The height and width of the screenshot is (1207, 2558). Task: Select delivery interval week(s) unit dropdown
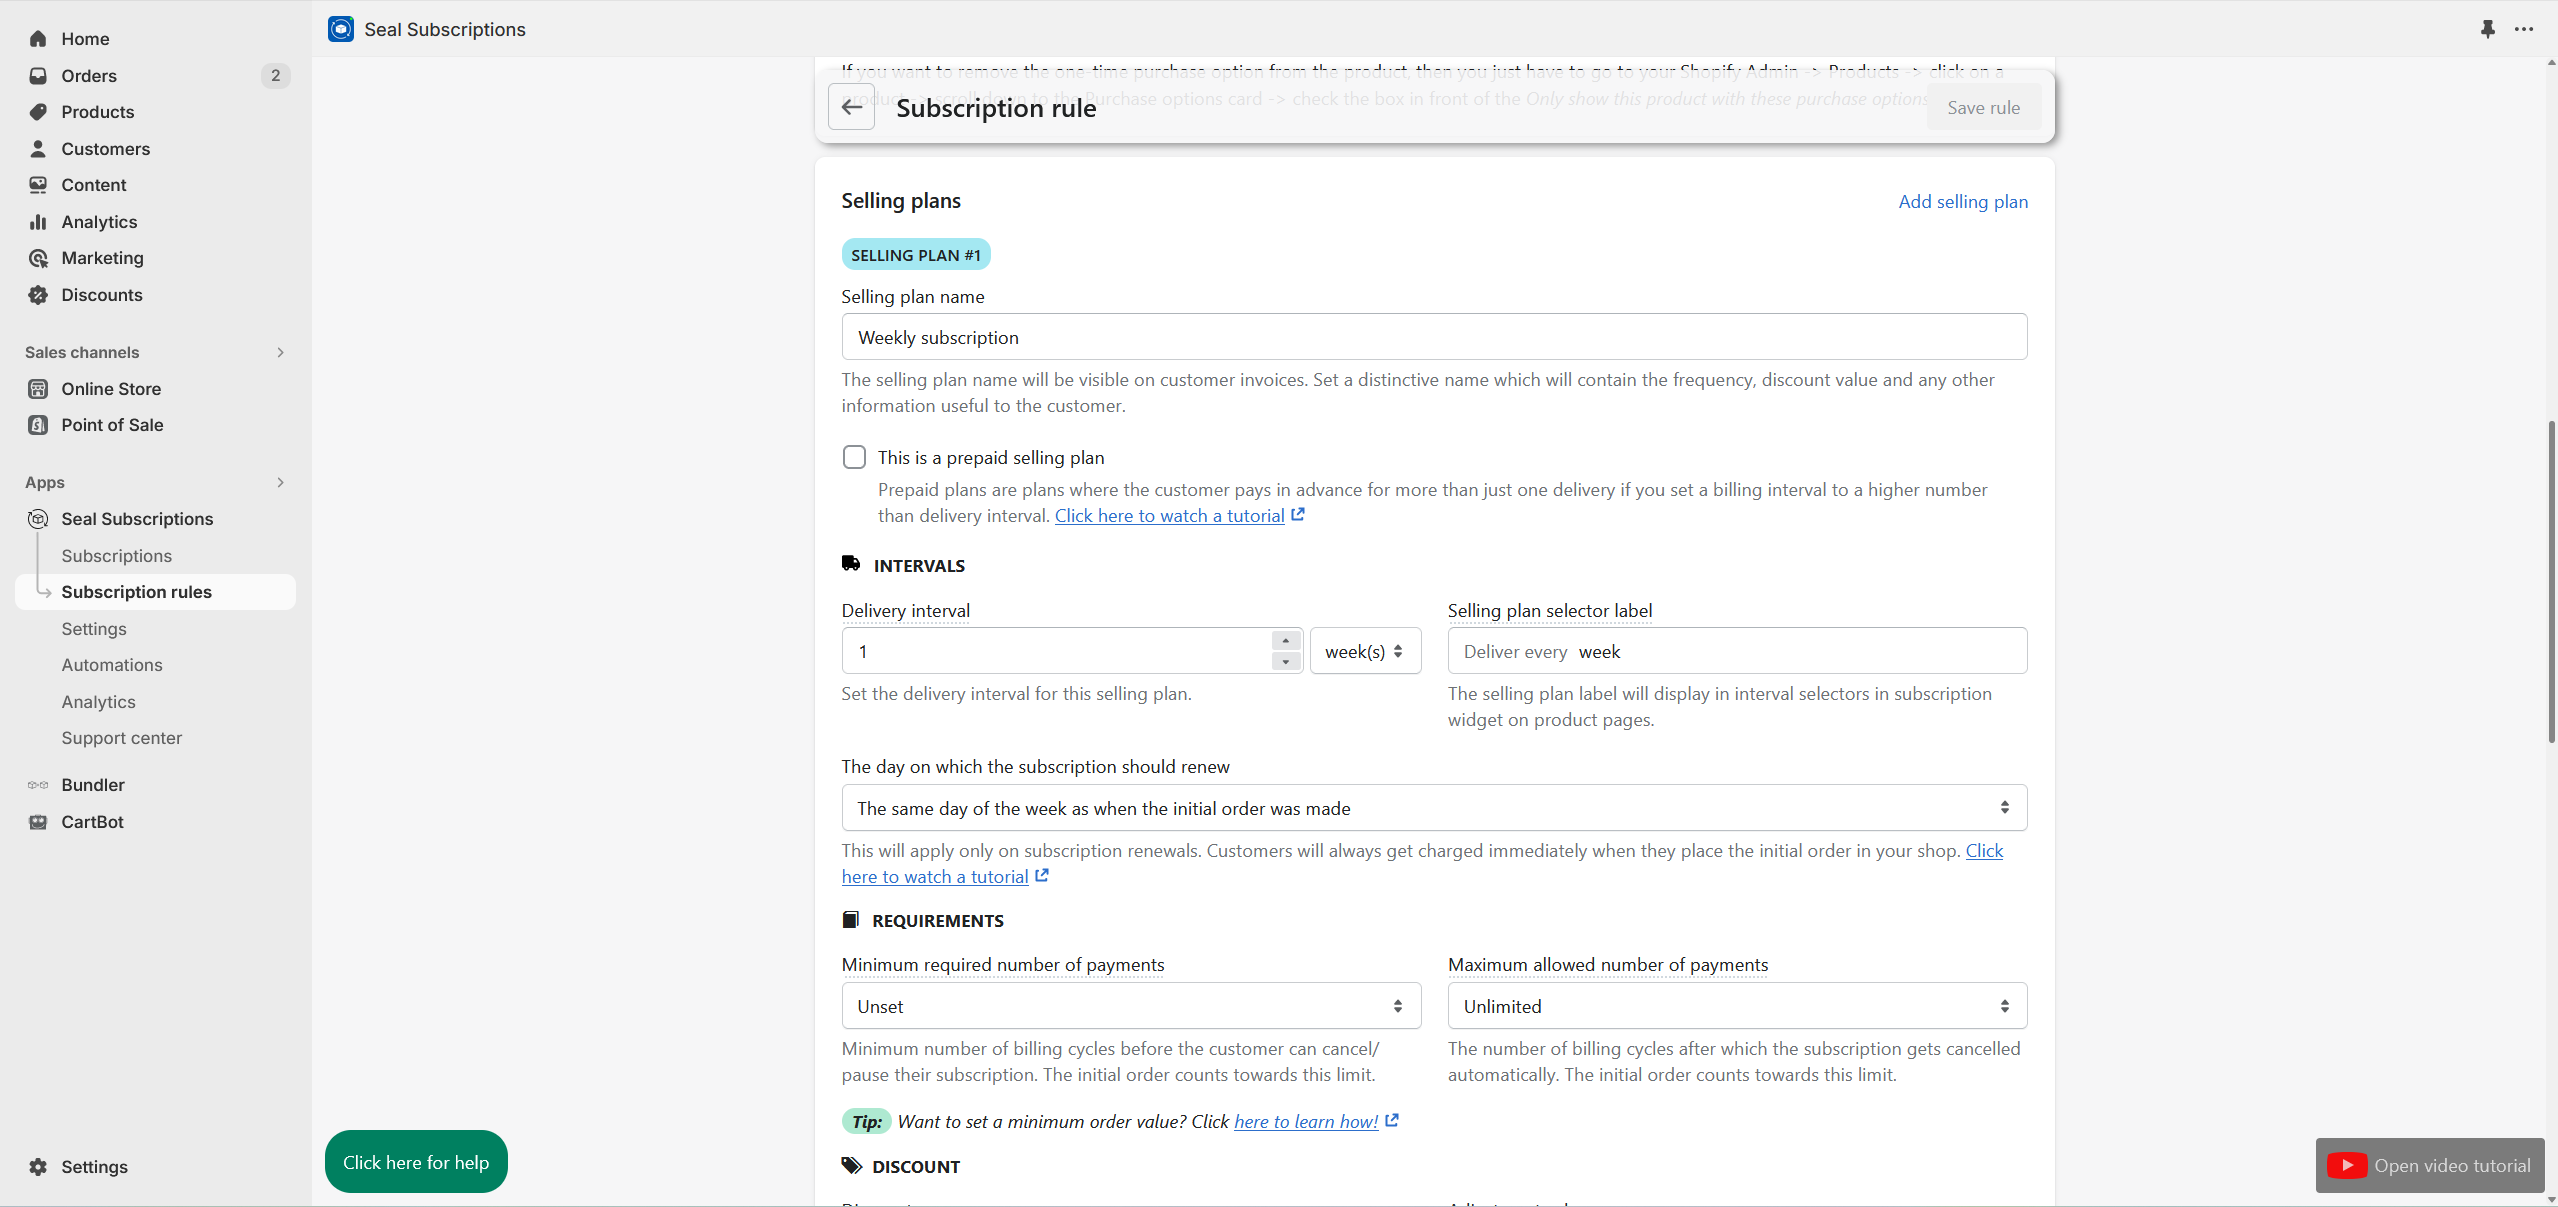(x=1365, y=651)
